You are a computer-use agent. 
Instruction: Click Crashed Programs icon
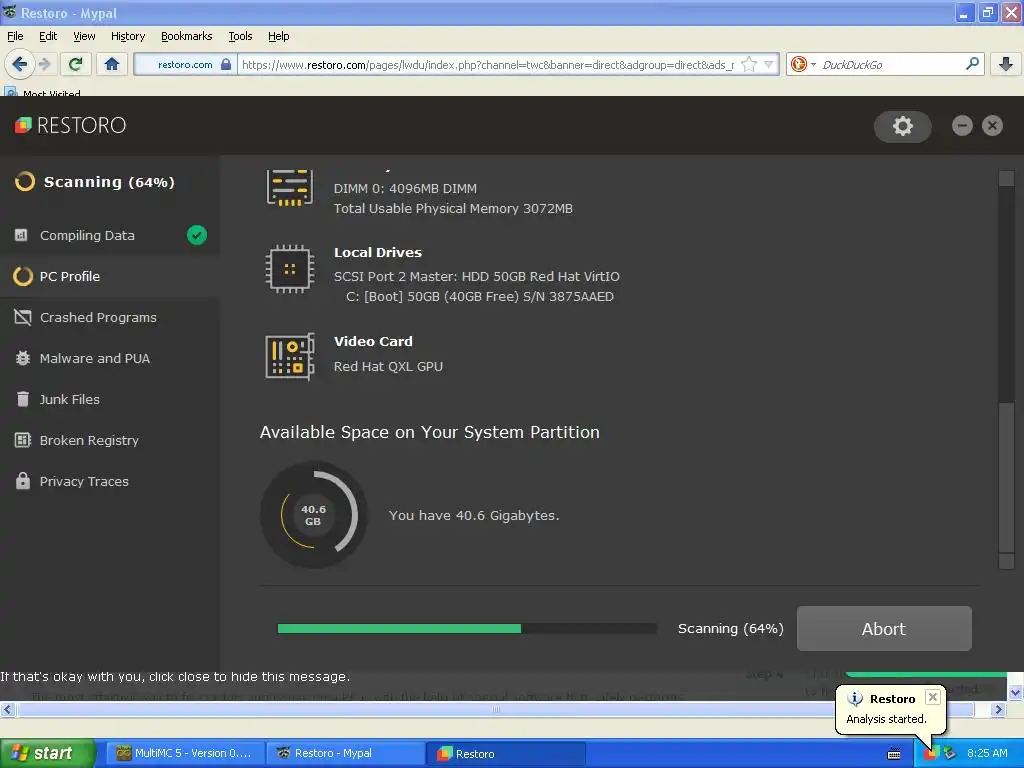pos(23,317)
